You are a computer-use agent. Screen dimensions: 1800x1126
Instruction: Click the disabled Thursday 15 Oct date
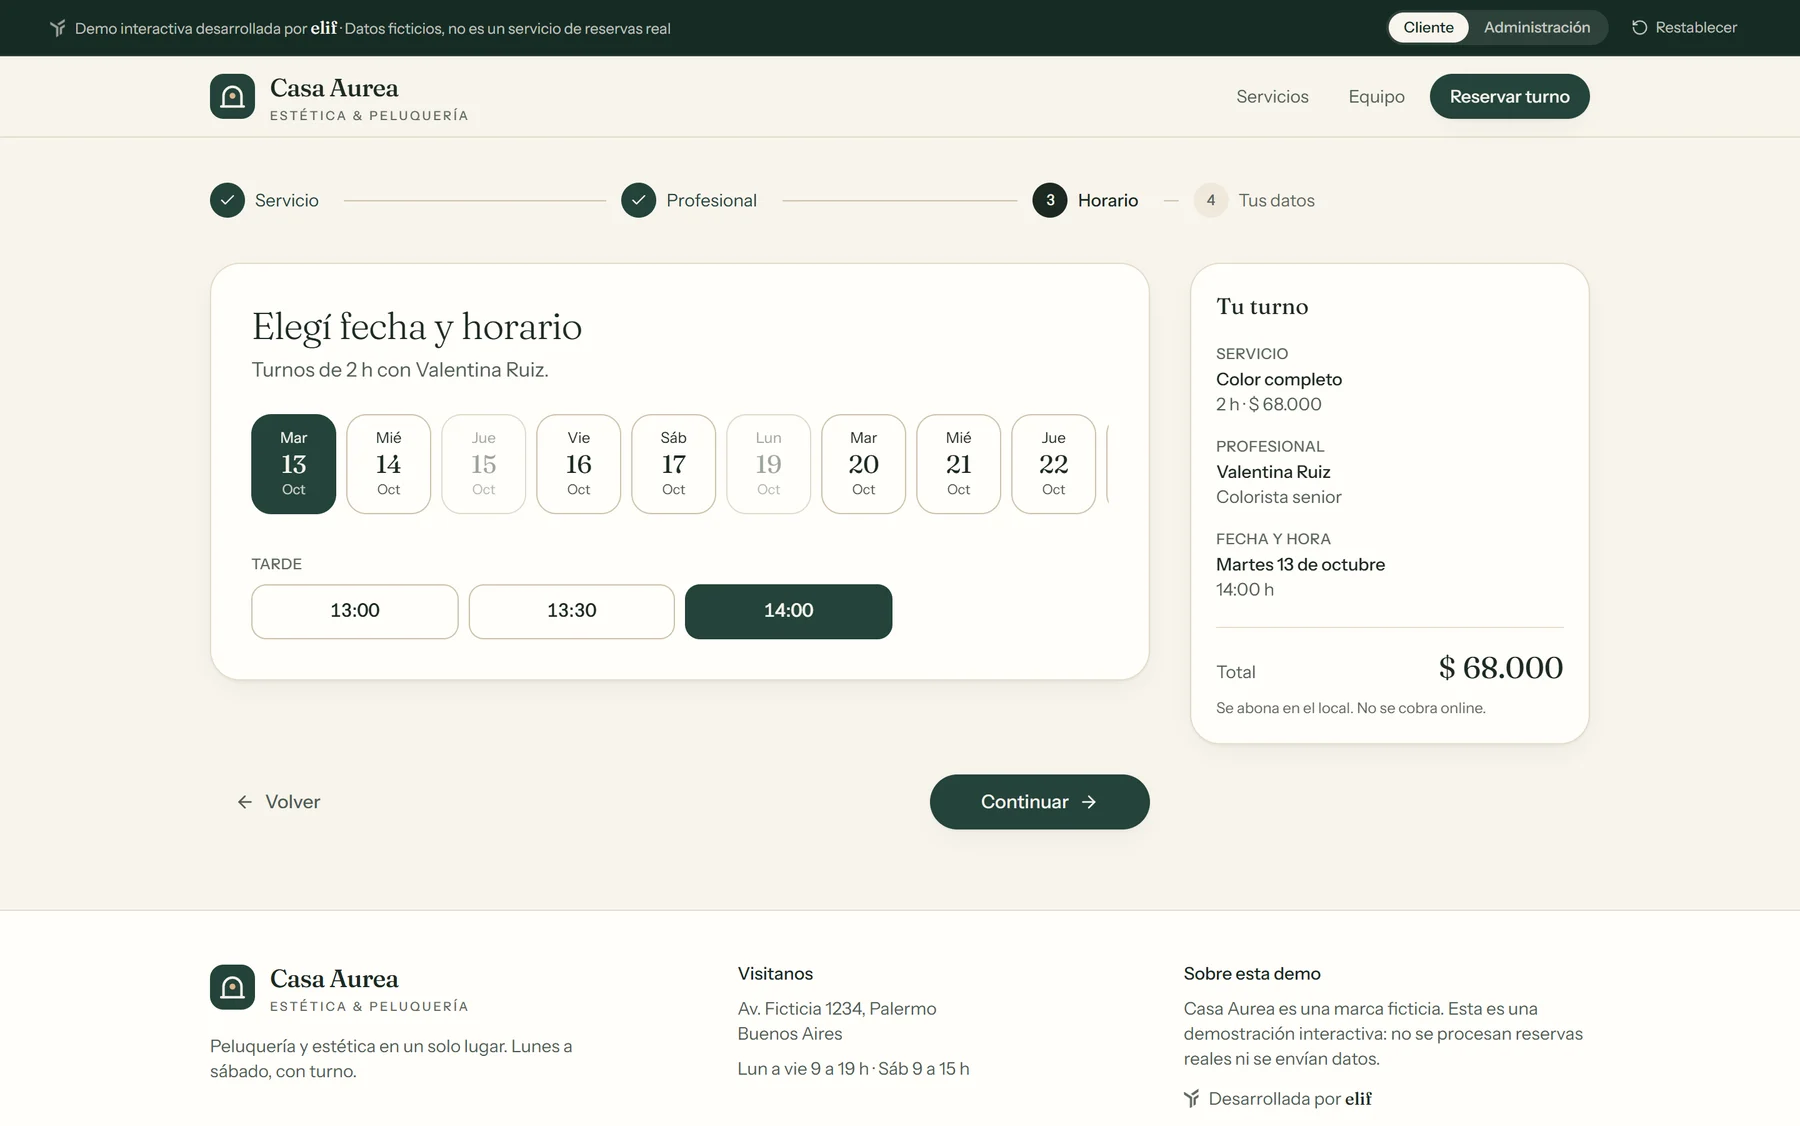click(483, 464)
